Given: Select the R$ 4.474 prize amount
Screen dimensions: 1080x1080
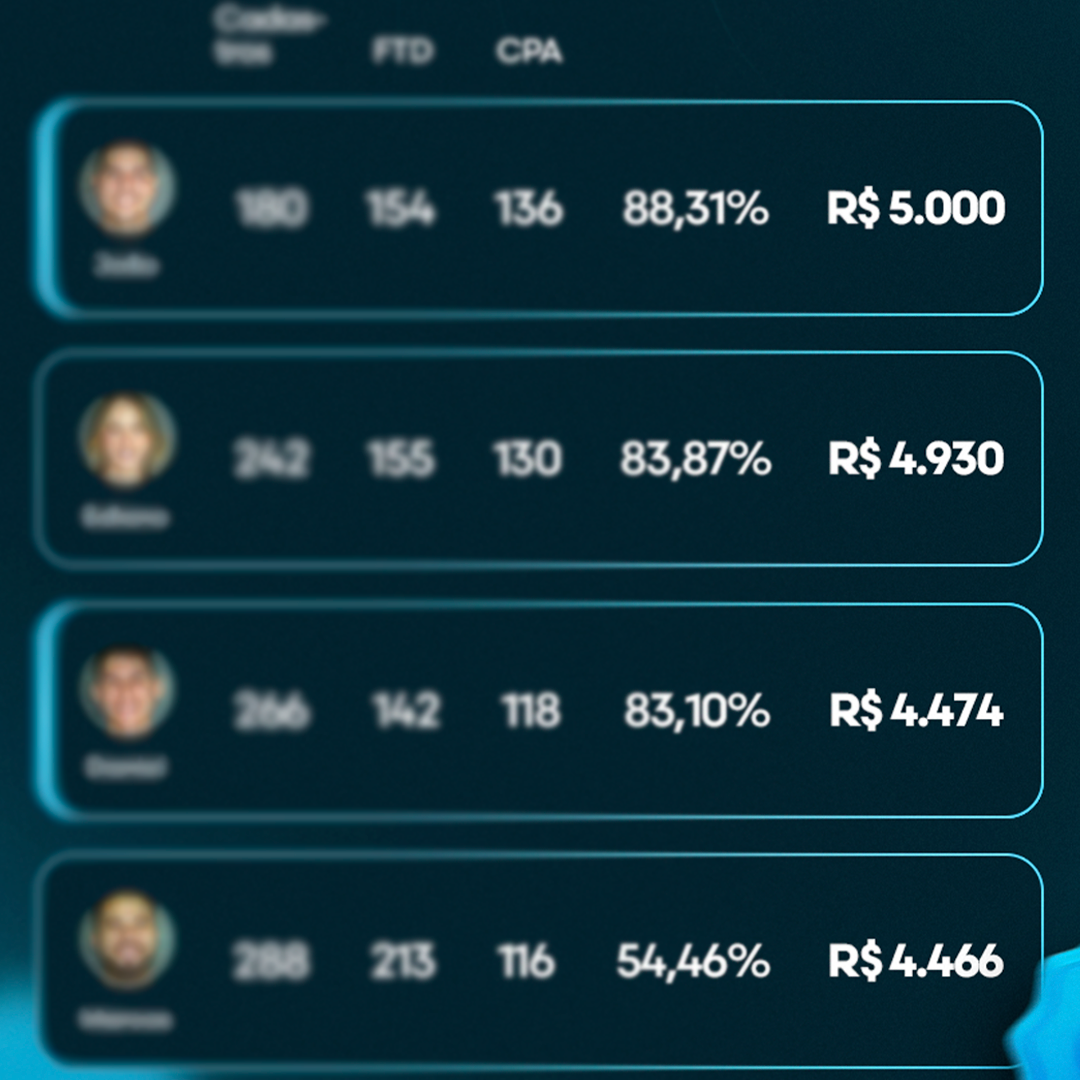Looking at the screenshot, I should click(x=916, y=712).
